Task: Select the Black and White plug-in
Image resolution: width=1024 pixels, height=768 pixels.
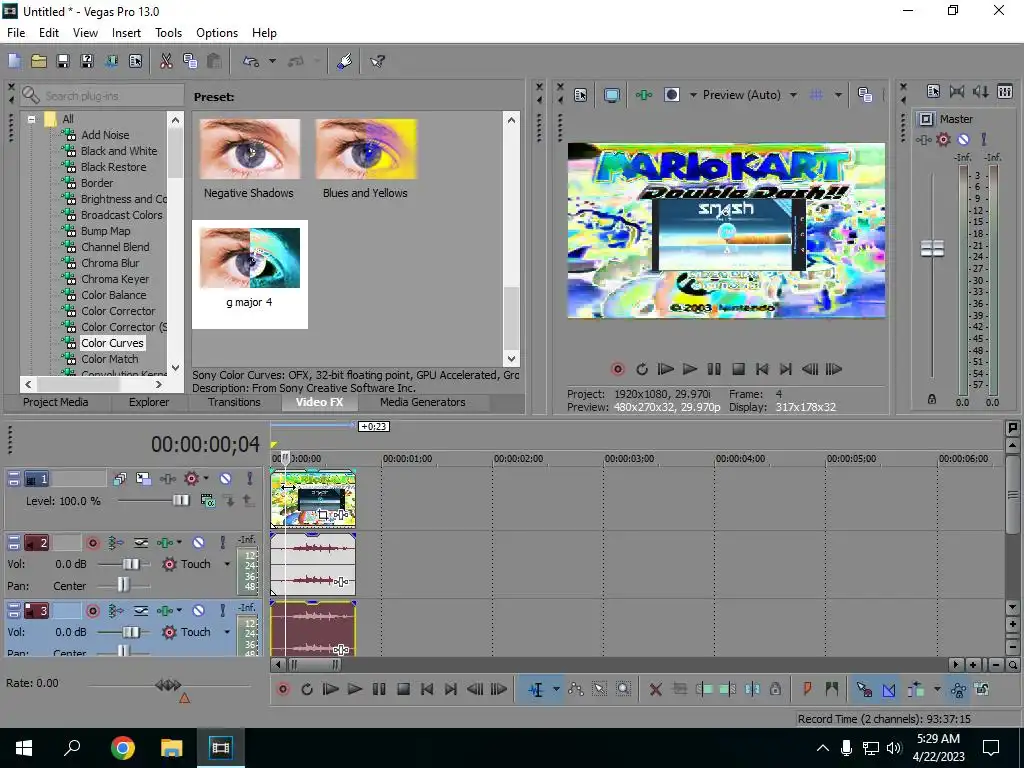Action: tap(119, 151)
